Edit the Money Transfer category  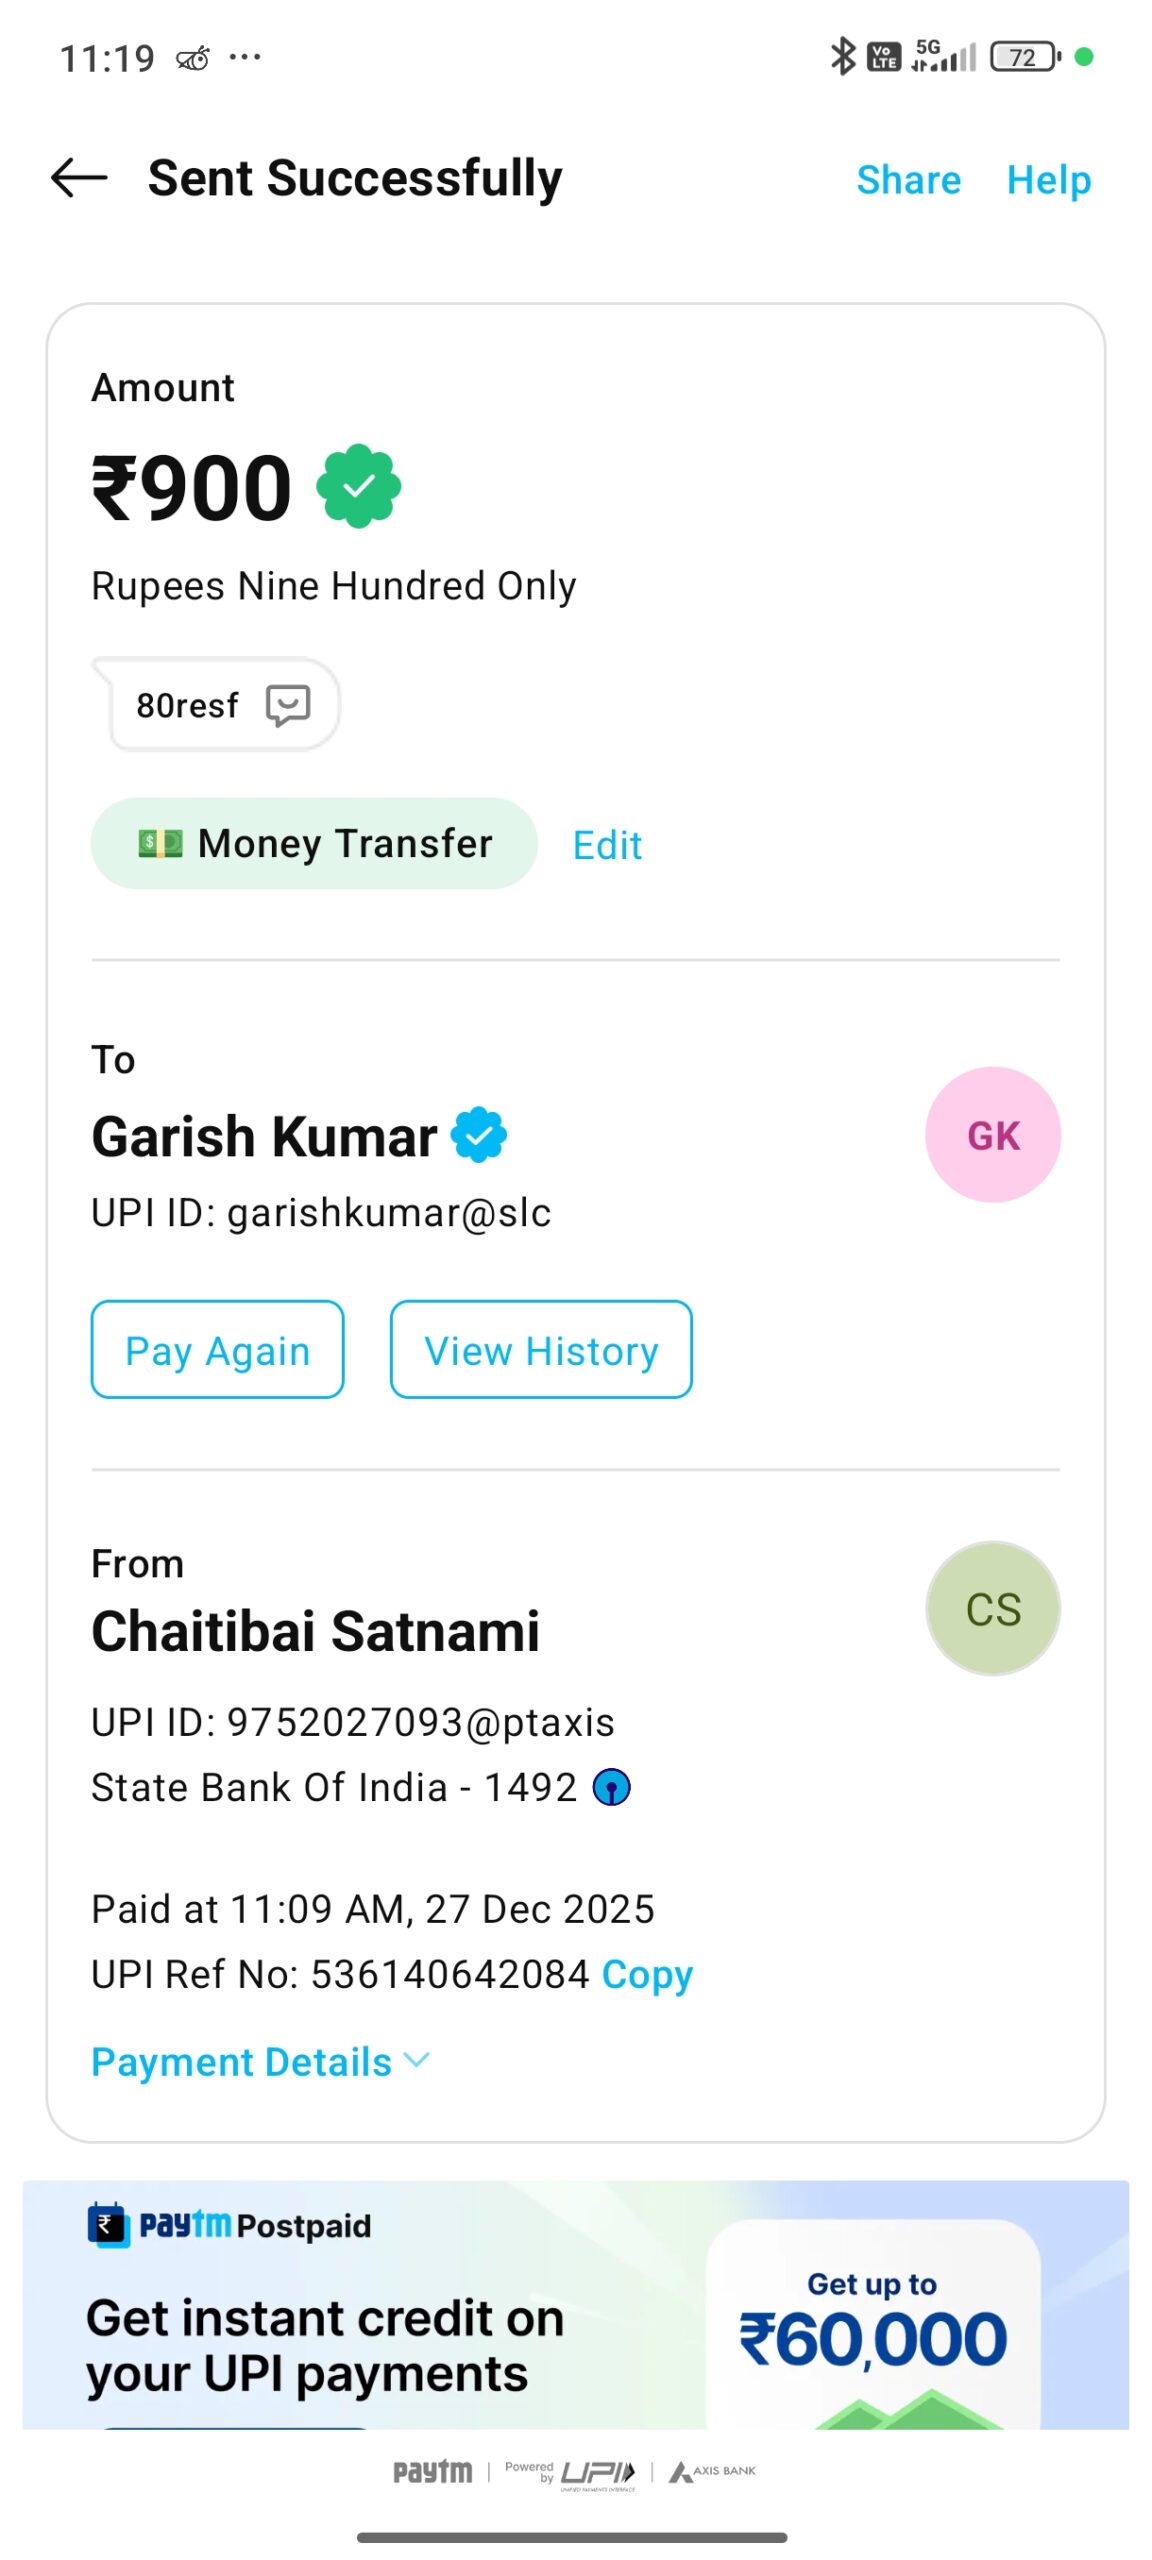pyautogui.click(x=607, y=845)
